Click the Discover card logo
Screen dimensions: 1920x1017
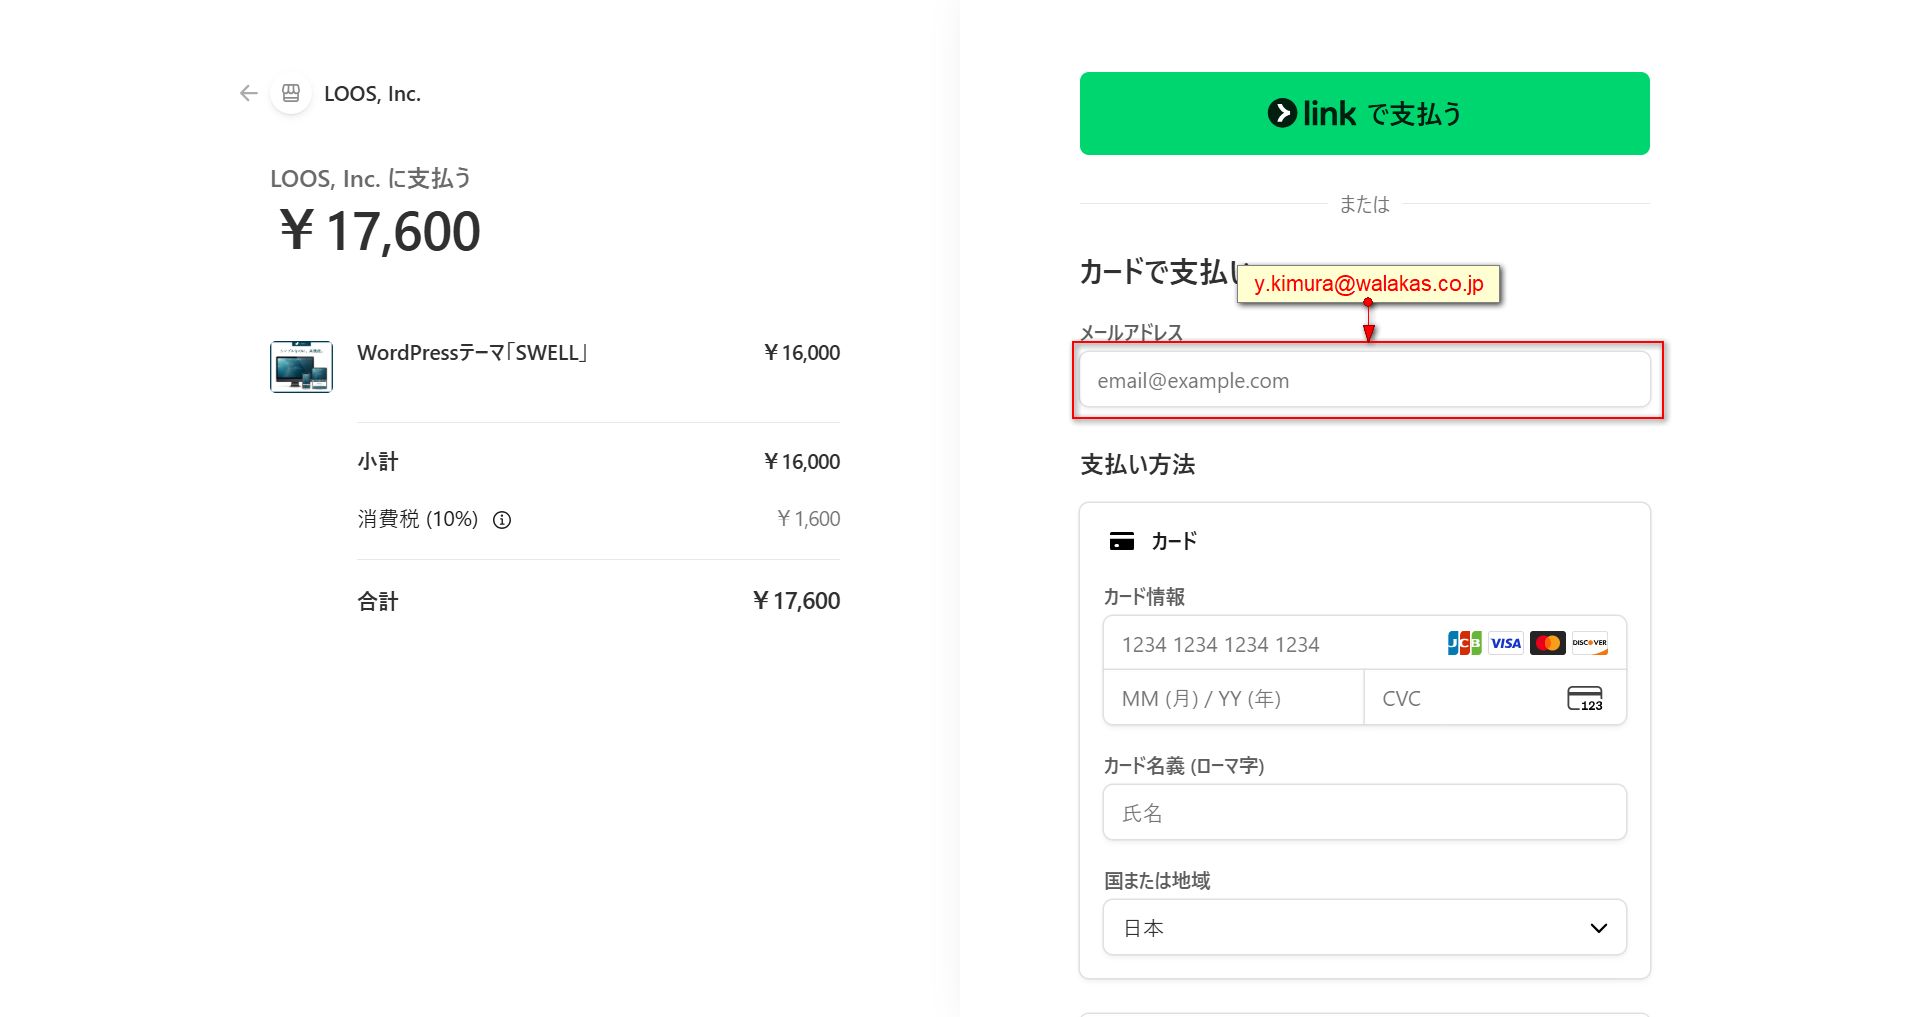click(x=1589, y=643)
